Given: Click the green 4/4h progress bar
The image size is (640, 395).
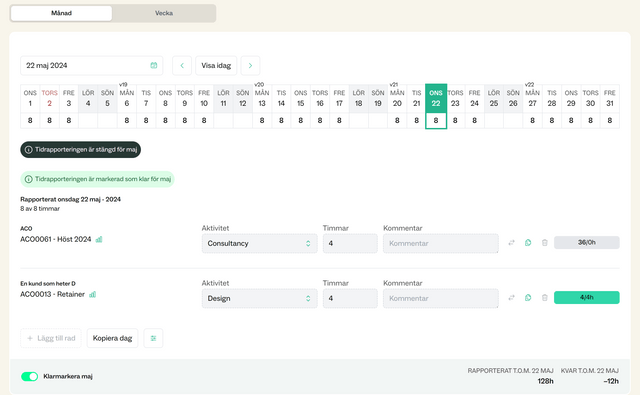Looking at the screenshot, I should click(x=587, y=297).
